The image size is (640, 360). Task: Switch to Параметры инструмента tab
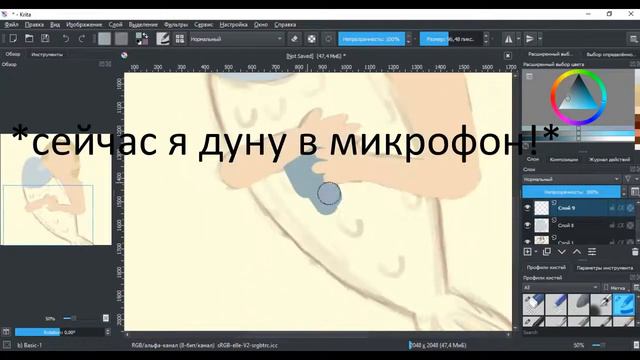click(x=604, y=268)
